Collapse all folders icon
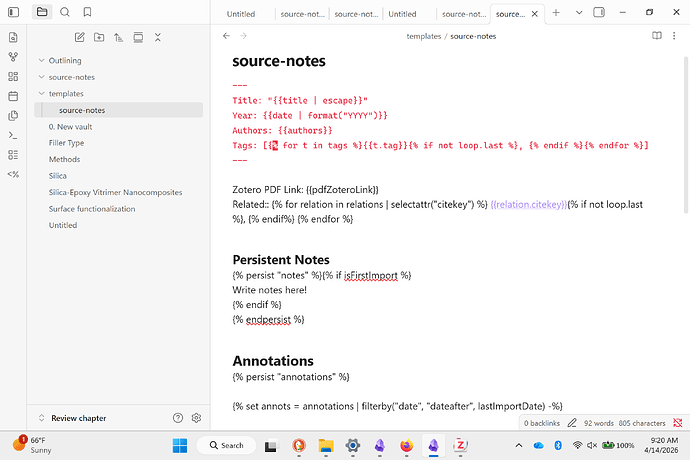Viewport: 690px width, 460px height. tap(158, 37)
